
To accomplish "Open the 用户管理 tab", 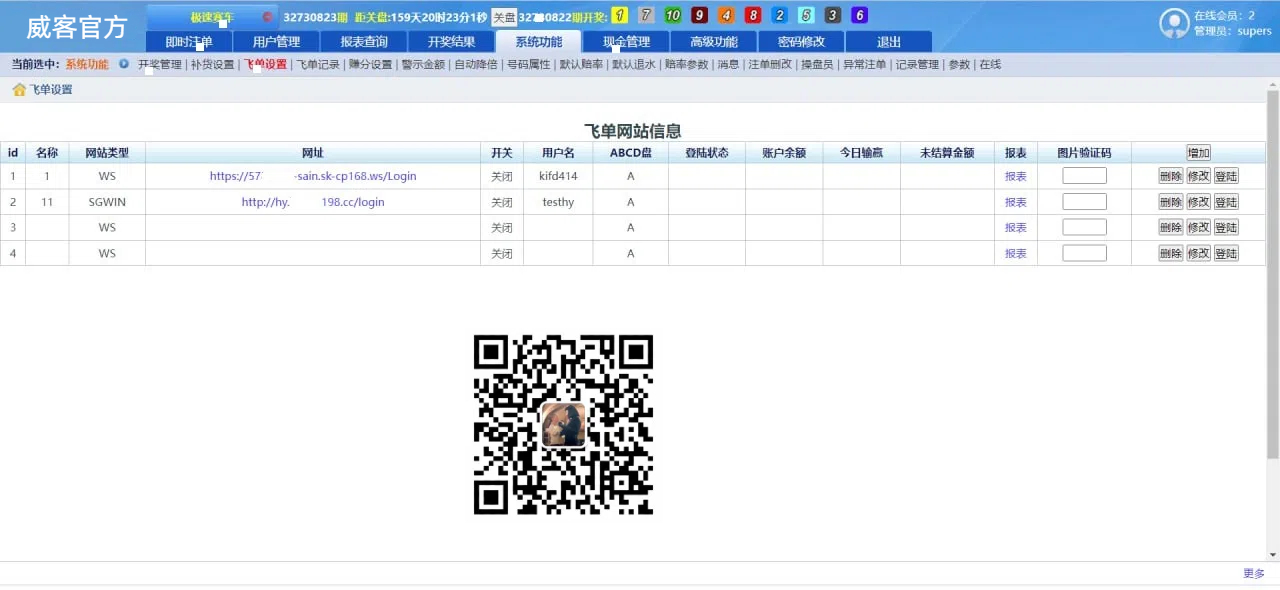I will coord(276,42).
